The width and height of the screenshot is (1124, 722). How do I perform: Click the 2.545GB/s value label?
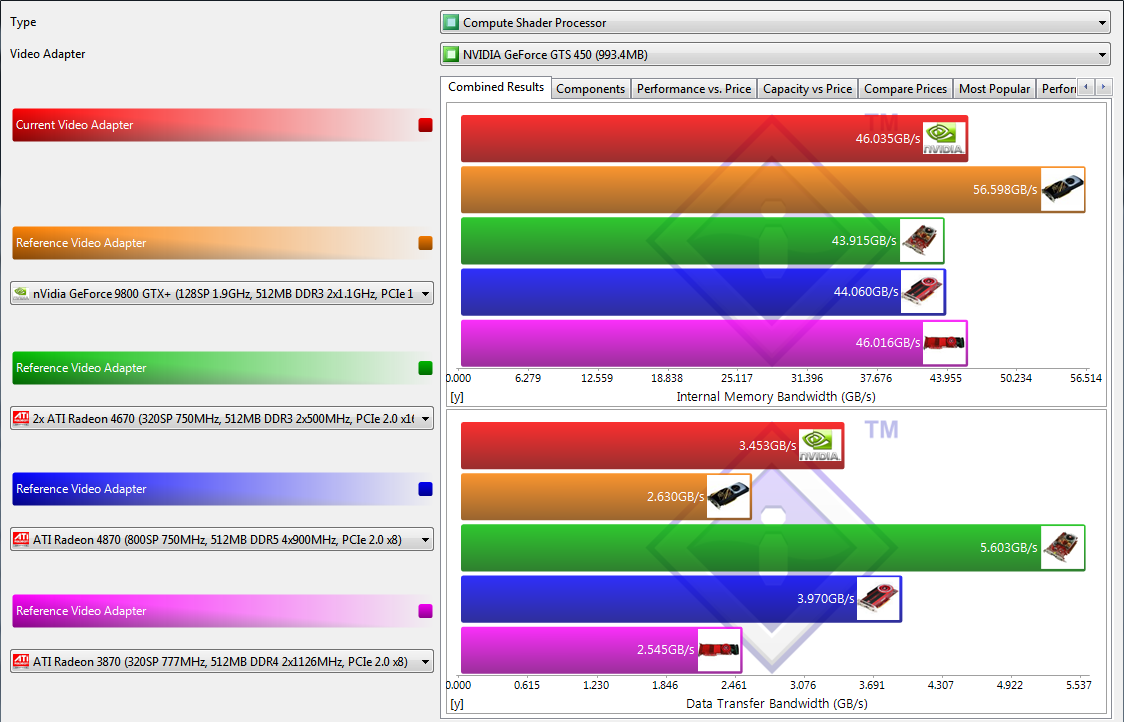[x=666, y=649]
